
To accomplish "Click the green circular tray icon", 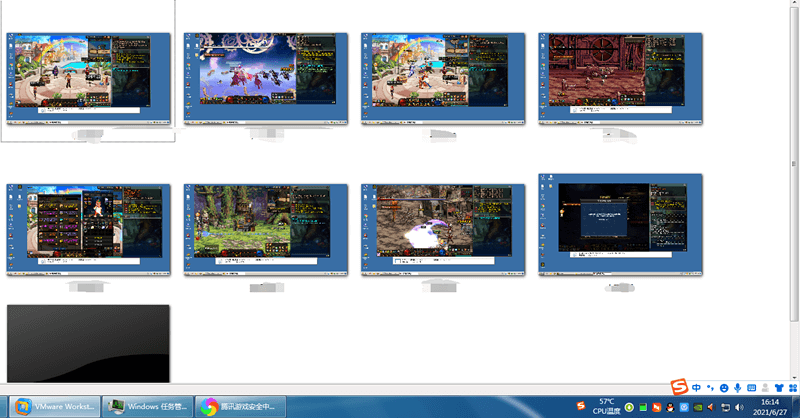I will [x=630, y=407].
